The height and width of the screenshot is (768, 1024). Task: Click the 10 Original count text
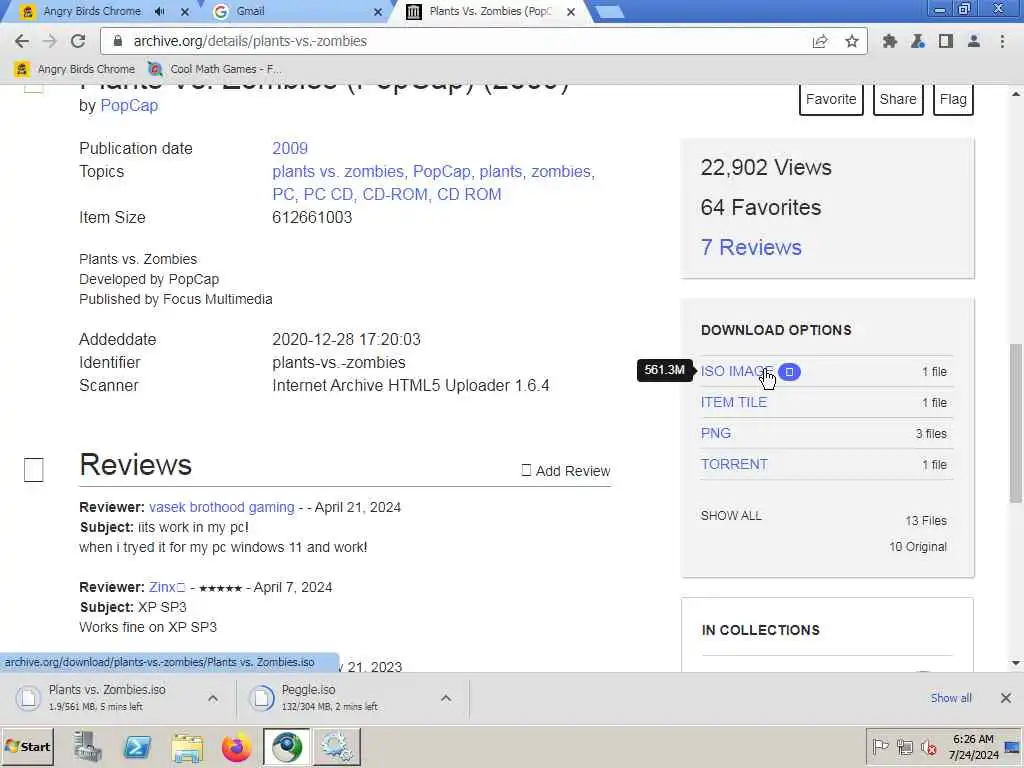pos(918,547)
